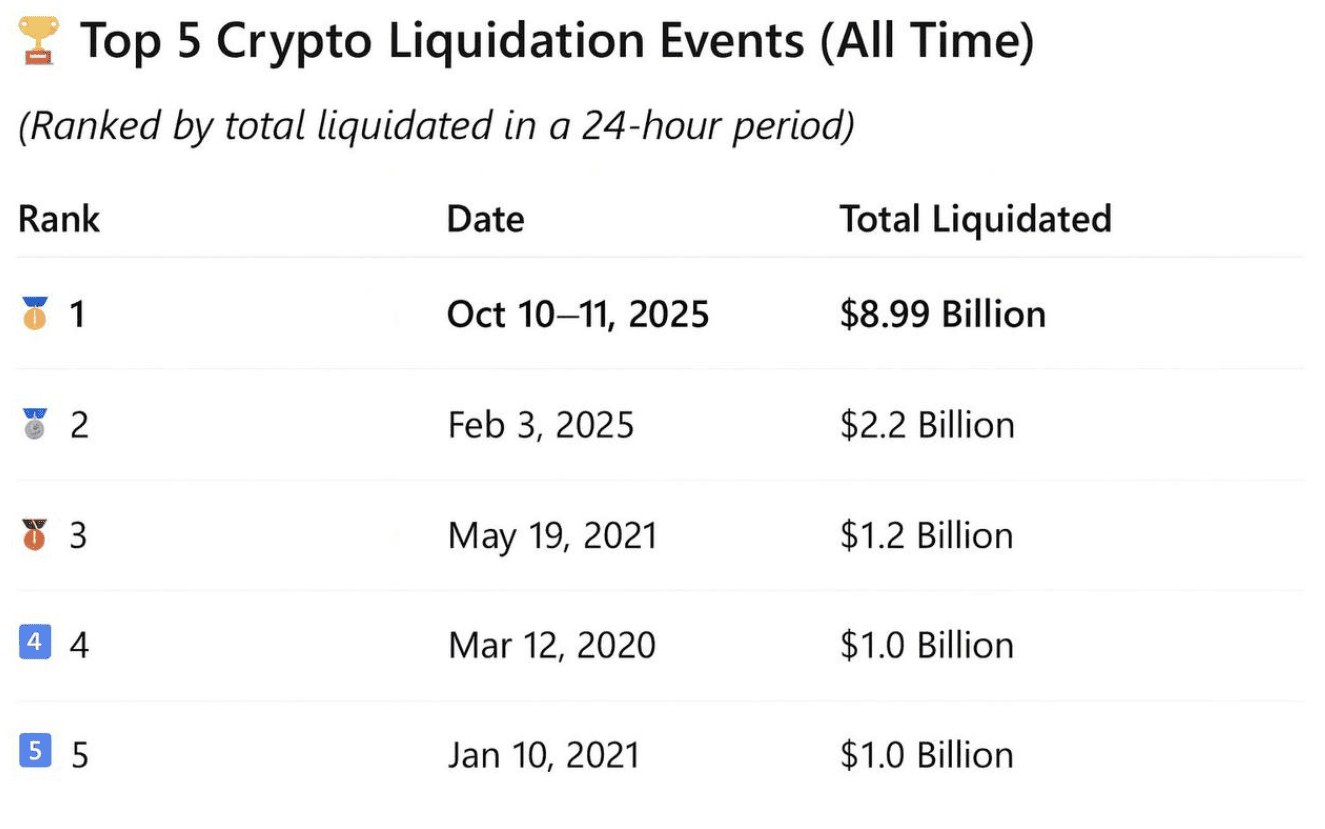Select the May 19, 2021 date cell

[552, 536]
